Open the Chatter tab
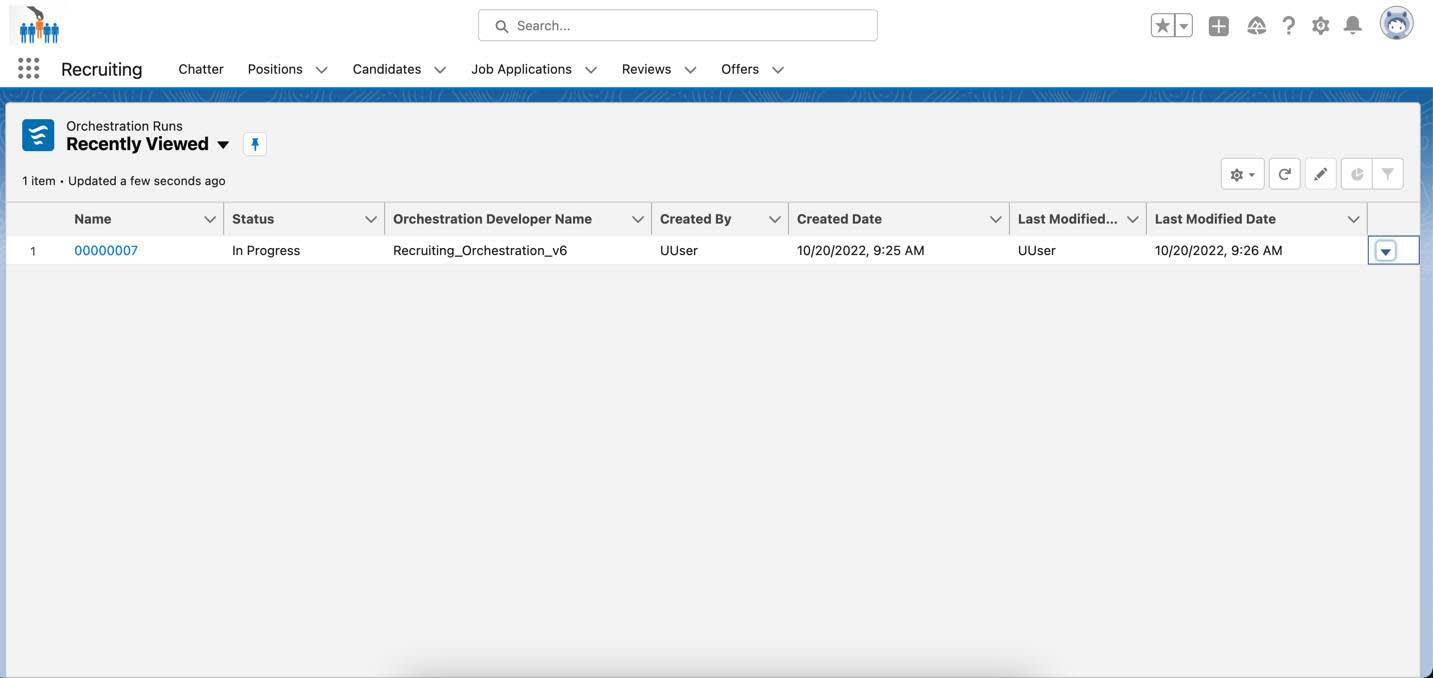Image resolution: width=1433 pixels, height=678 pixels. pyautogui.click(x=201, y=69)
